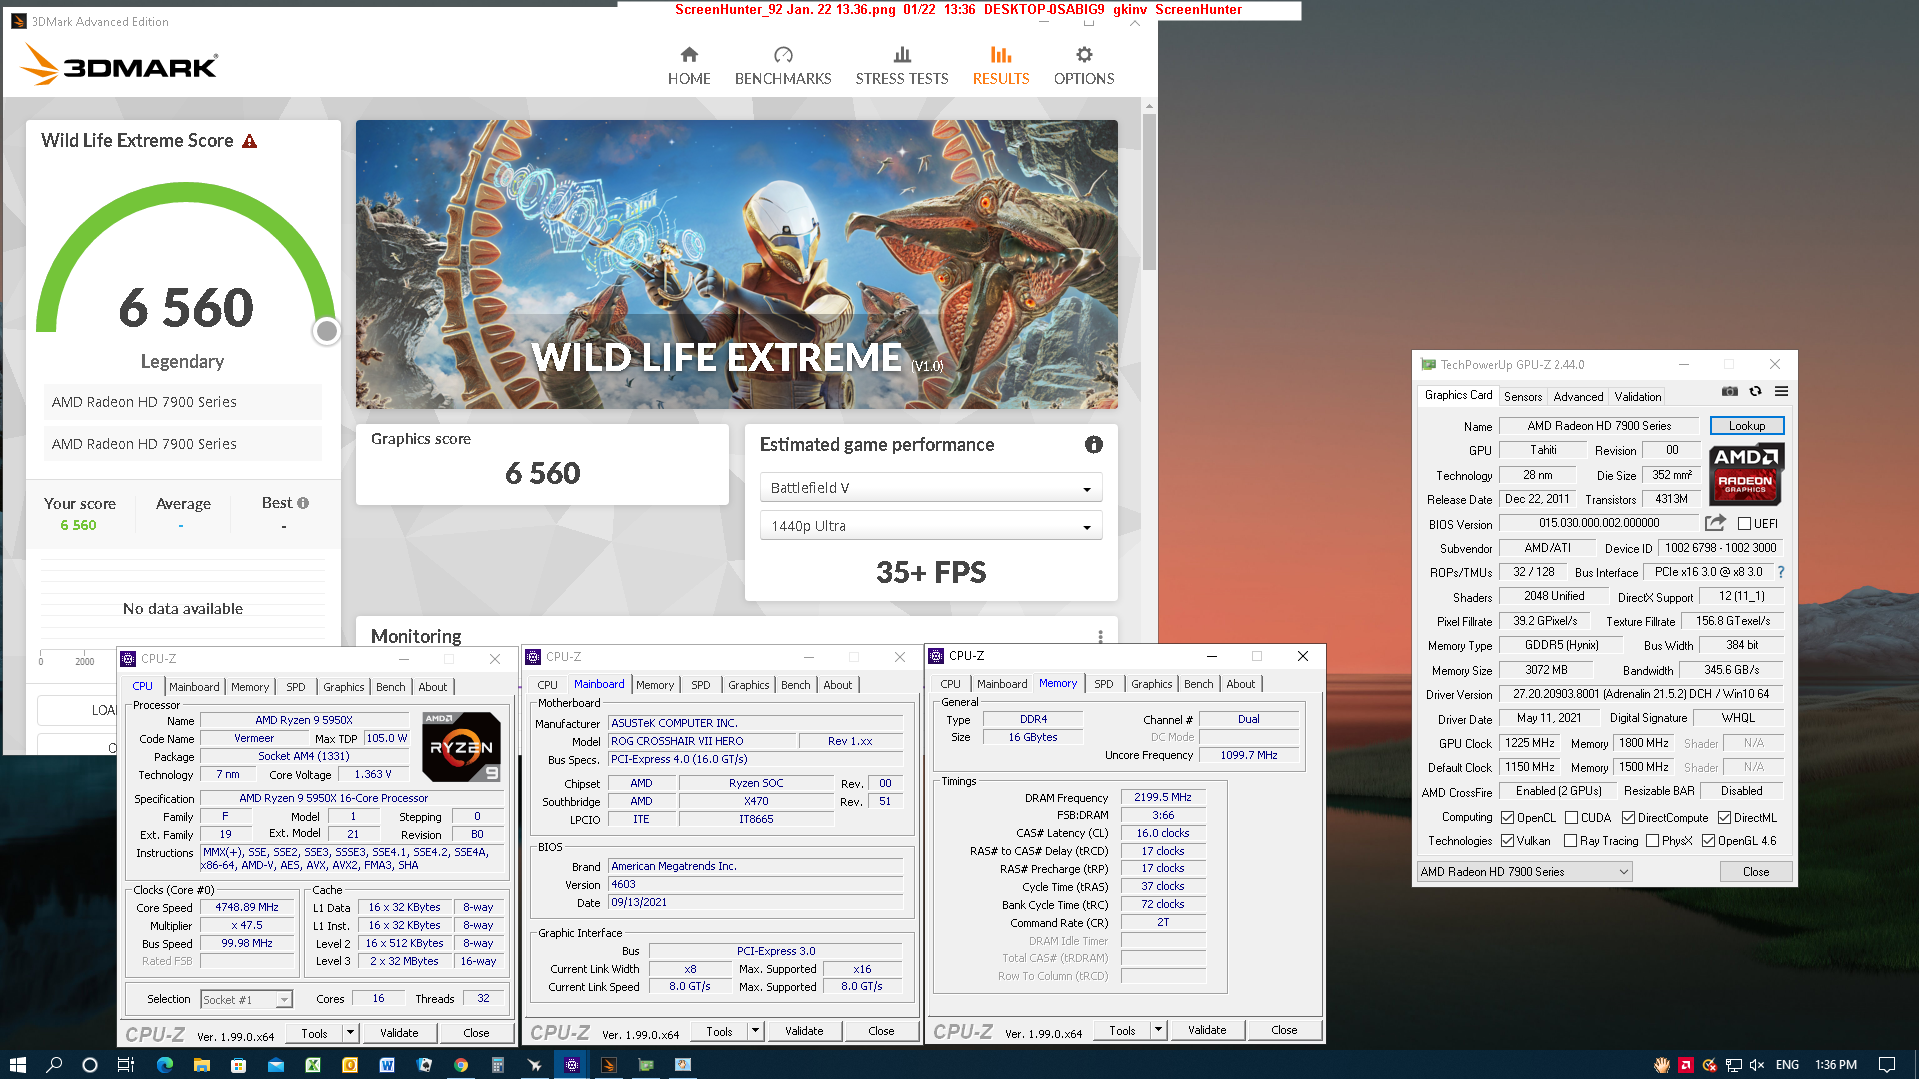Screen dimensions: 1919x1079
Task: Refresh GPU-Z with the reload icon
Action: coord(1755,391)
